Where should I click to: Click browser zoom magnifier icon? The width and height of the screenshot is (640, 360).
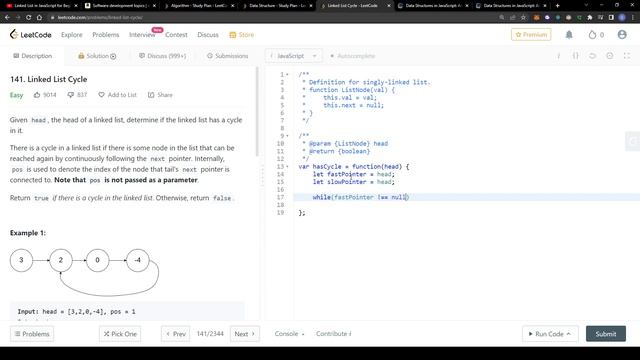pos(502,18)
